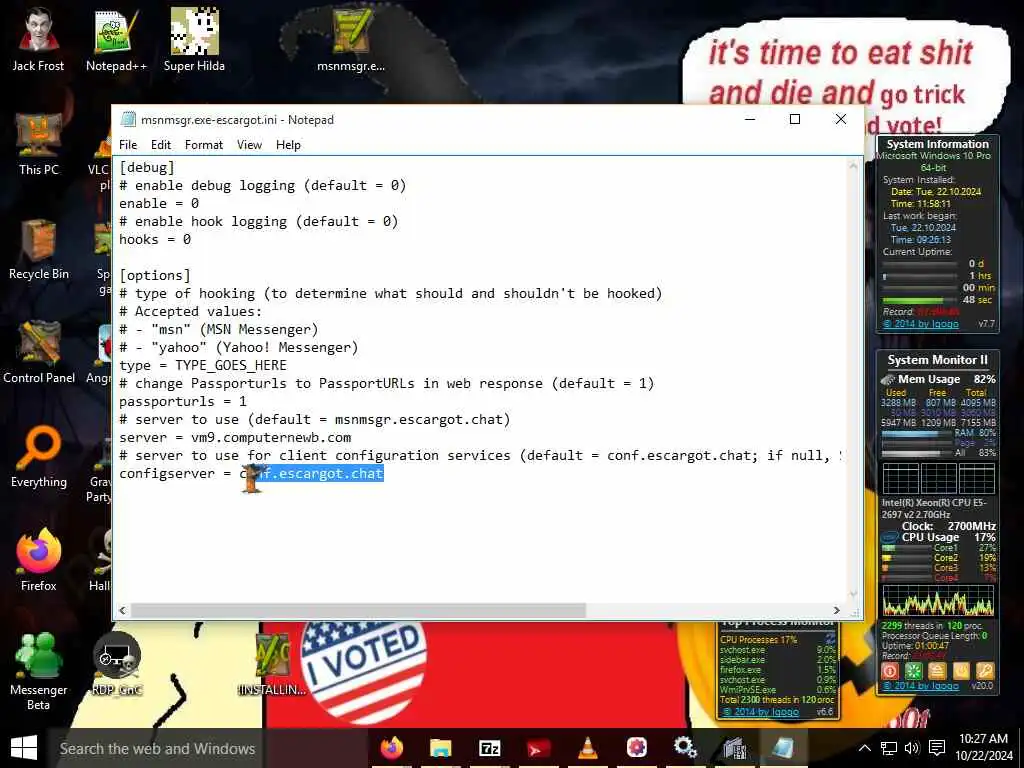Click the refresh icon in Top Process Monitor
1024x768 pixels.
tap(831, 639)
